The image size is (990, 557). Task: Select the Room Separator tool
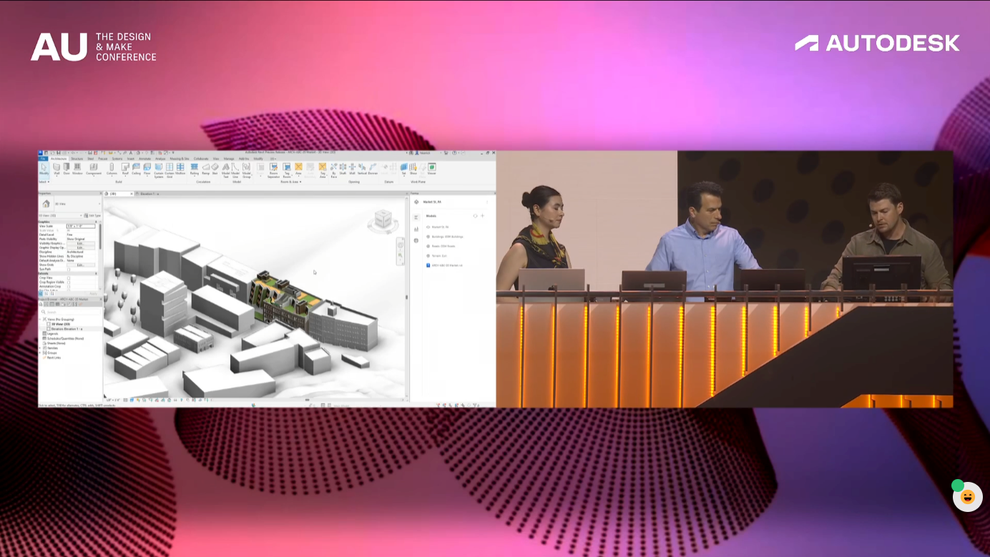tap(273, 171)
